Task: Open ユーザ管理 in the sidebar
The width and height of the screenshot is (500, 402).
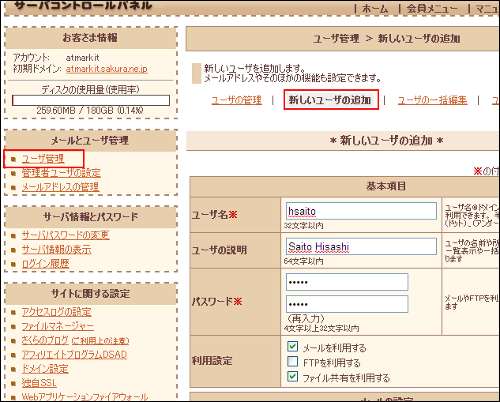Action: (x=43, y=159)
